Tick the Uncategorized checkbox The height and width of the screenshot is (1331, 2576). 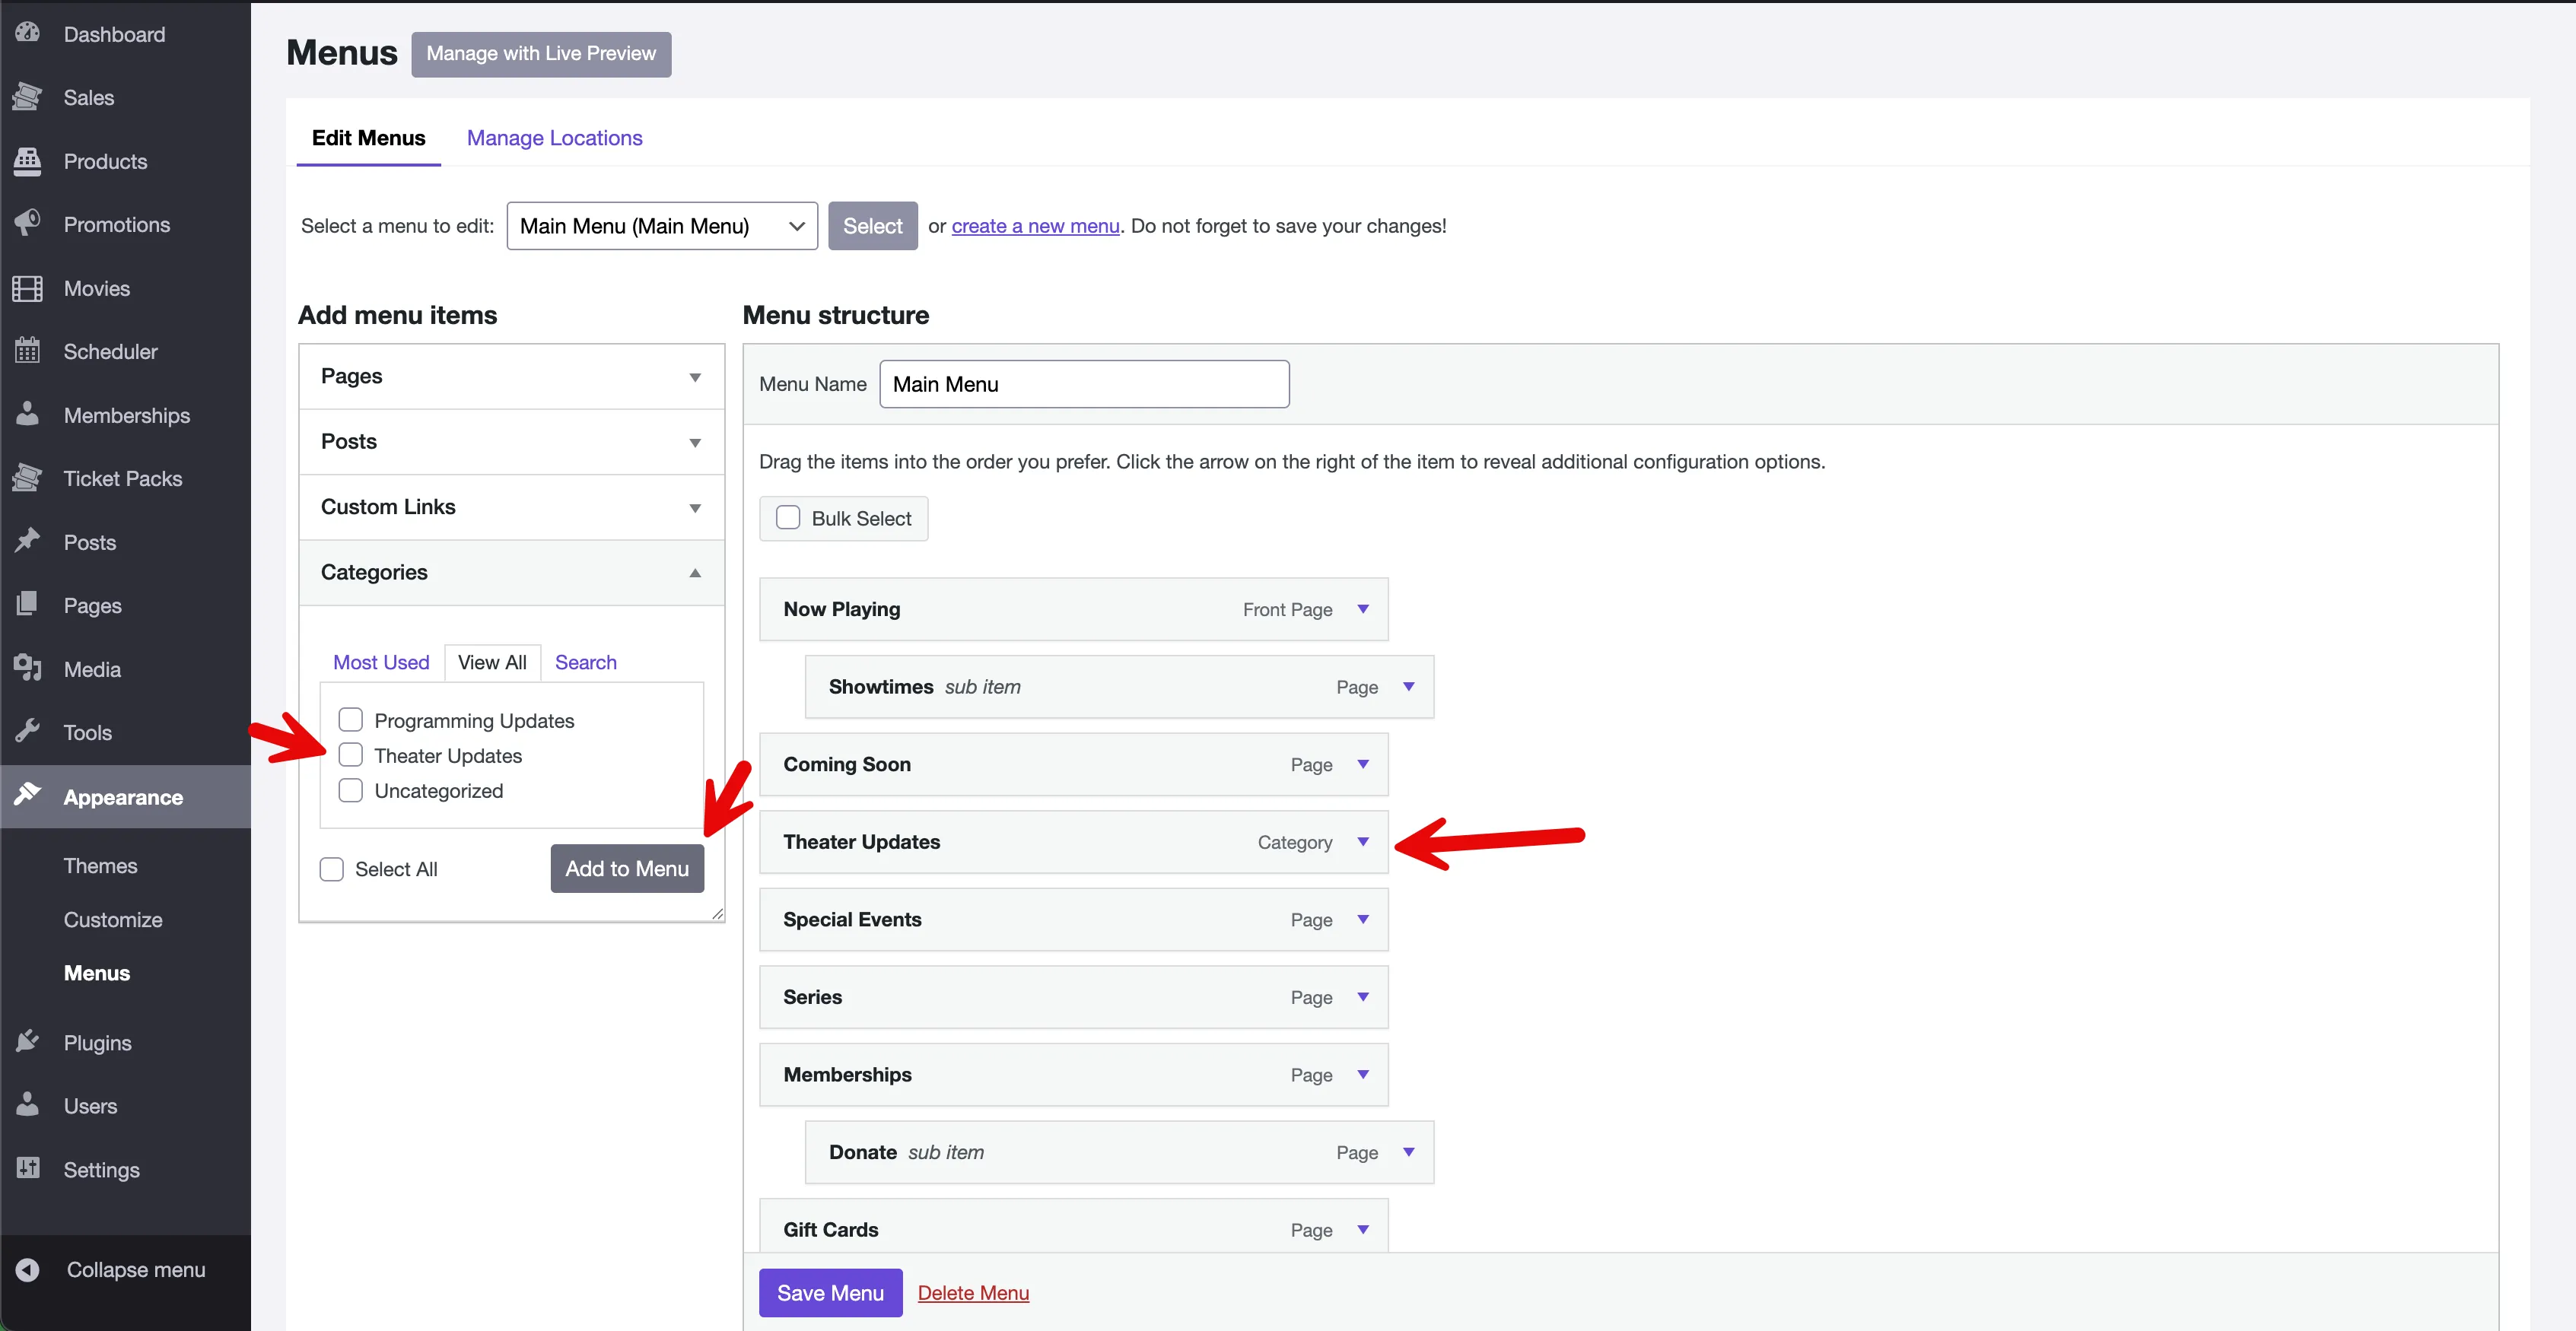coord(351,790)
